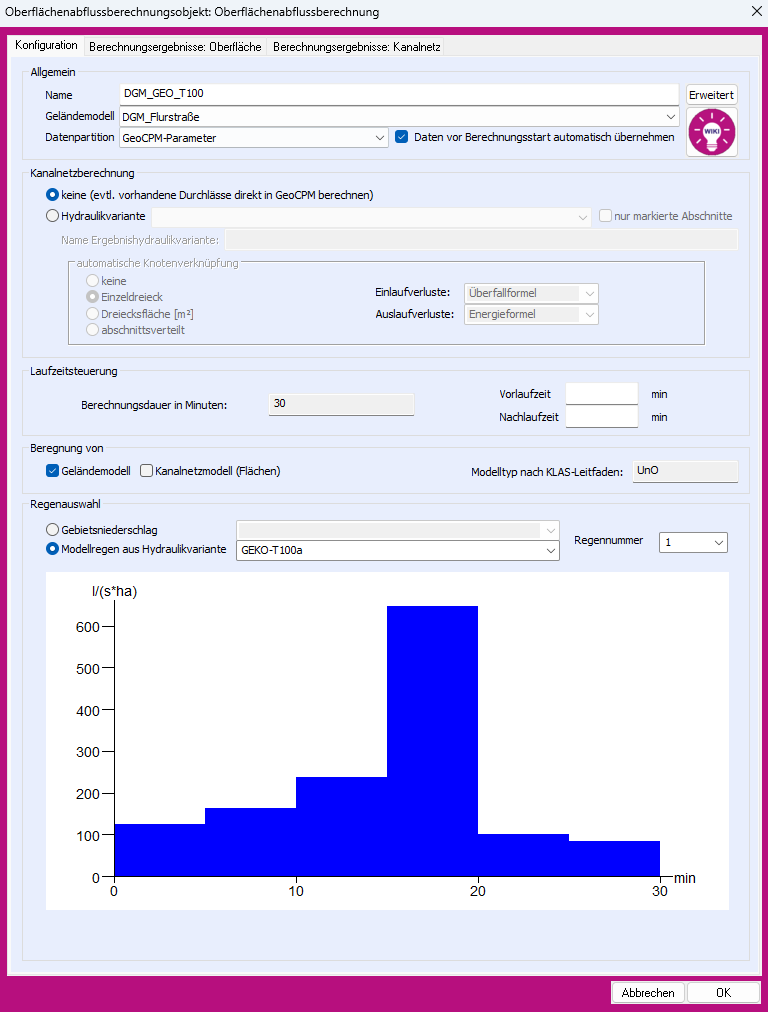Switch to Berechnungsergebnisse: Oberfläche tab
The image size is (768, 1012).
(x=175, y=46)
